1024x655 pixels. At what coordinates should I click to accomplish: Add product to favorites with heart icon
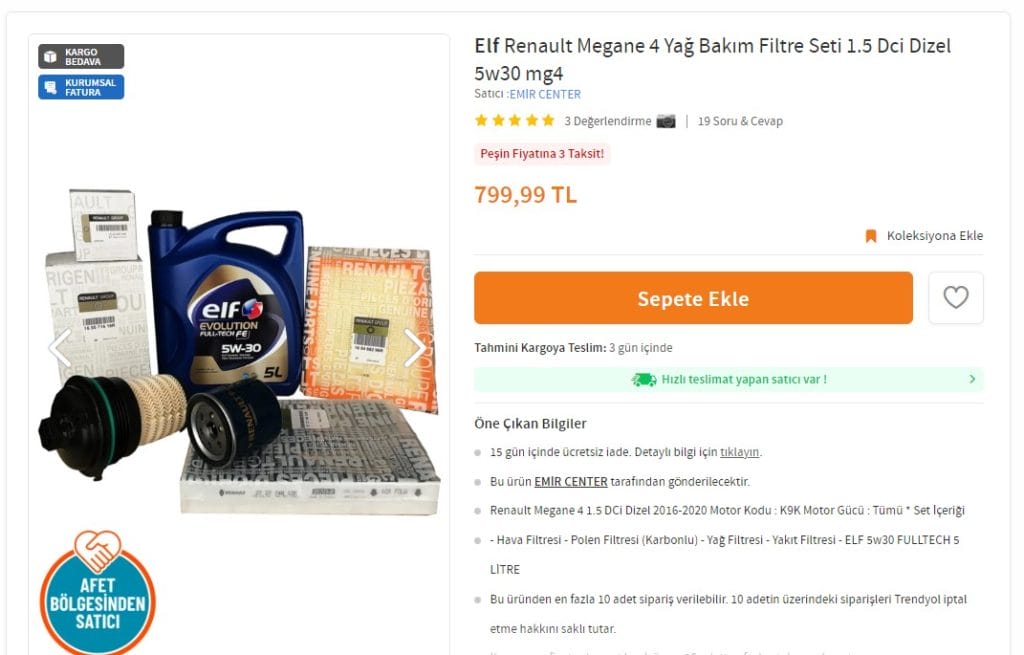tap(955, 298)
